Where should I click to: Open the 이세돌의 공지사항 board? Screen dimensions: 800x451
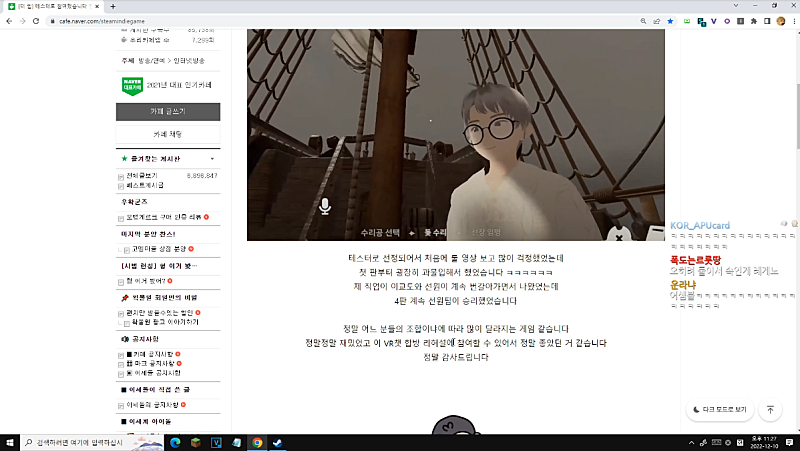153,405
